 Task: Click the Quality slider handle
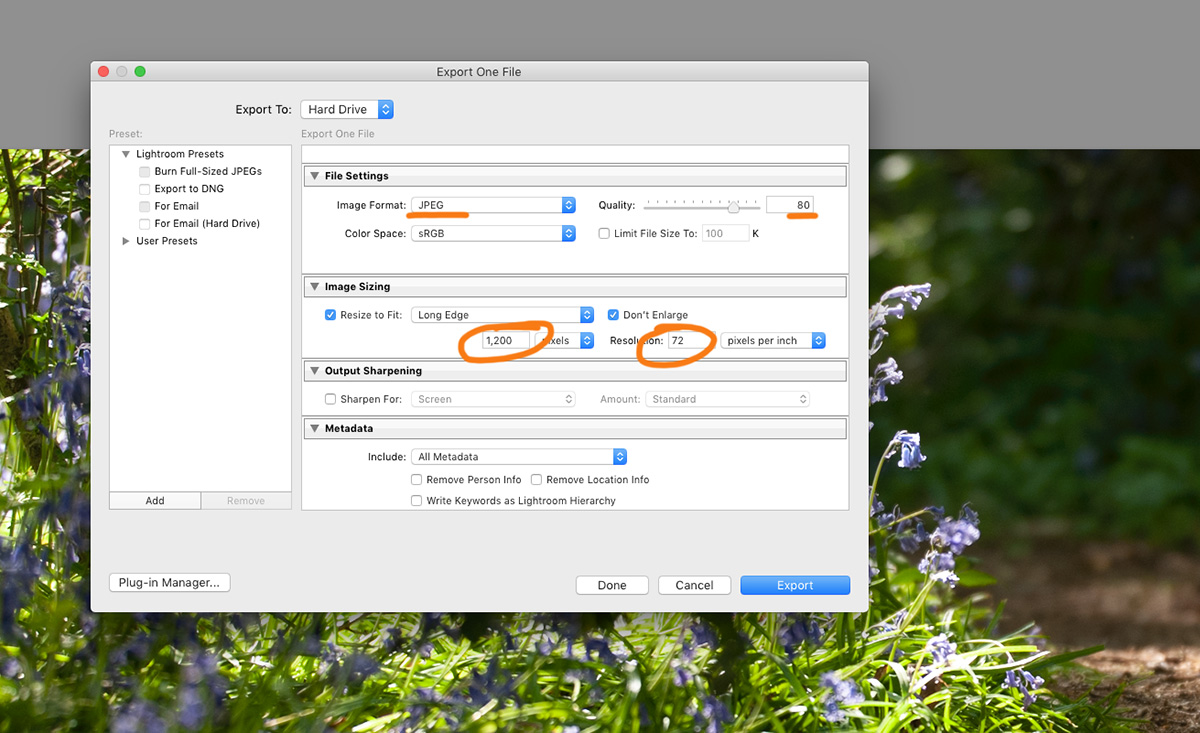click(733, 207)
